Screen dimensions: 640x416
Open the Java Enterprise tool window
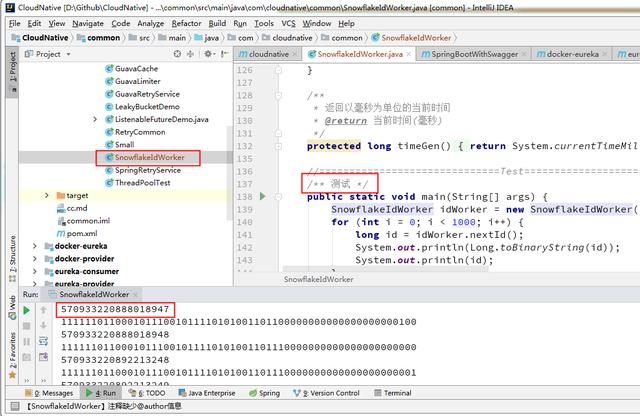[207, 393]
